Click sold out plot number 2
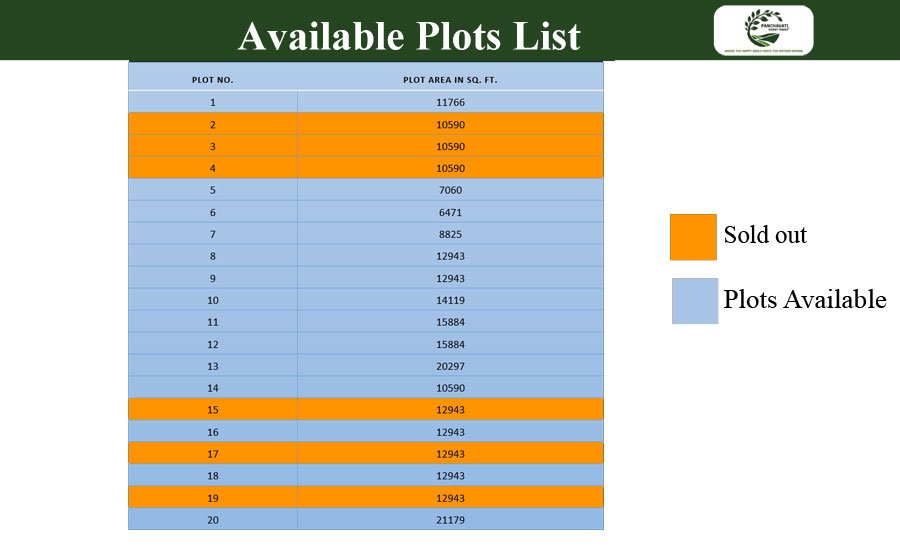This screenshot has height=553, width=900. point(213,125)
